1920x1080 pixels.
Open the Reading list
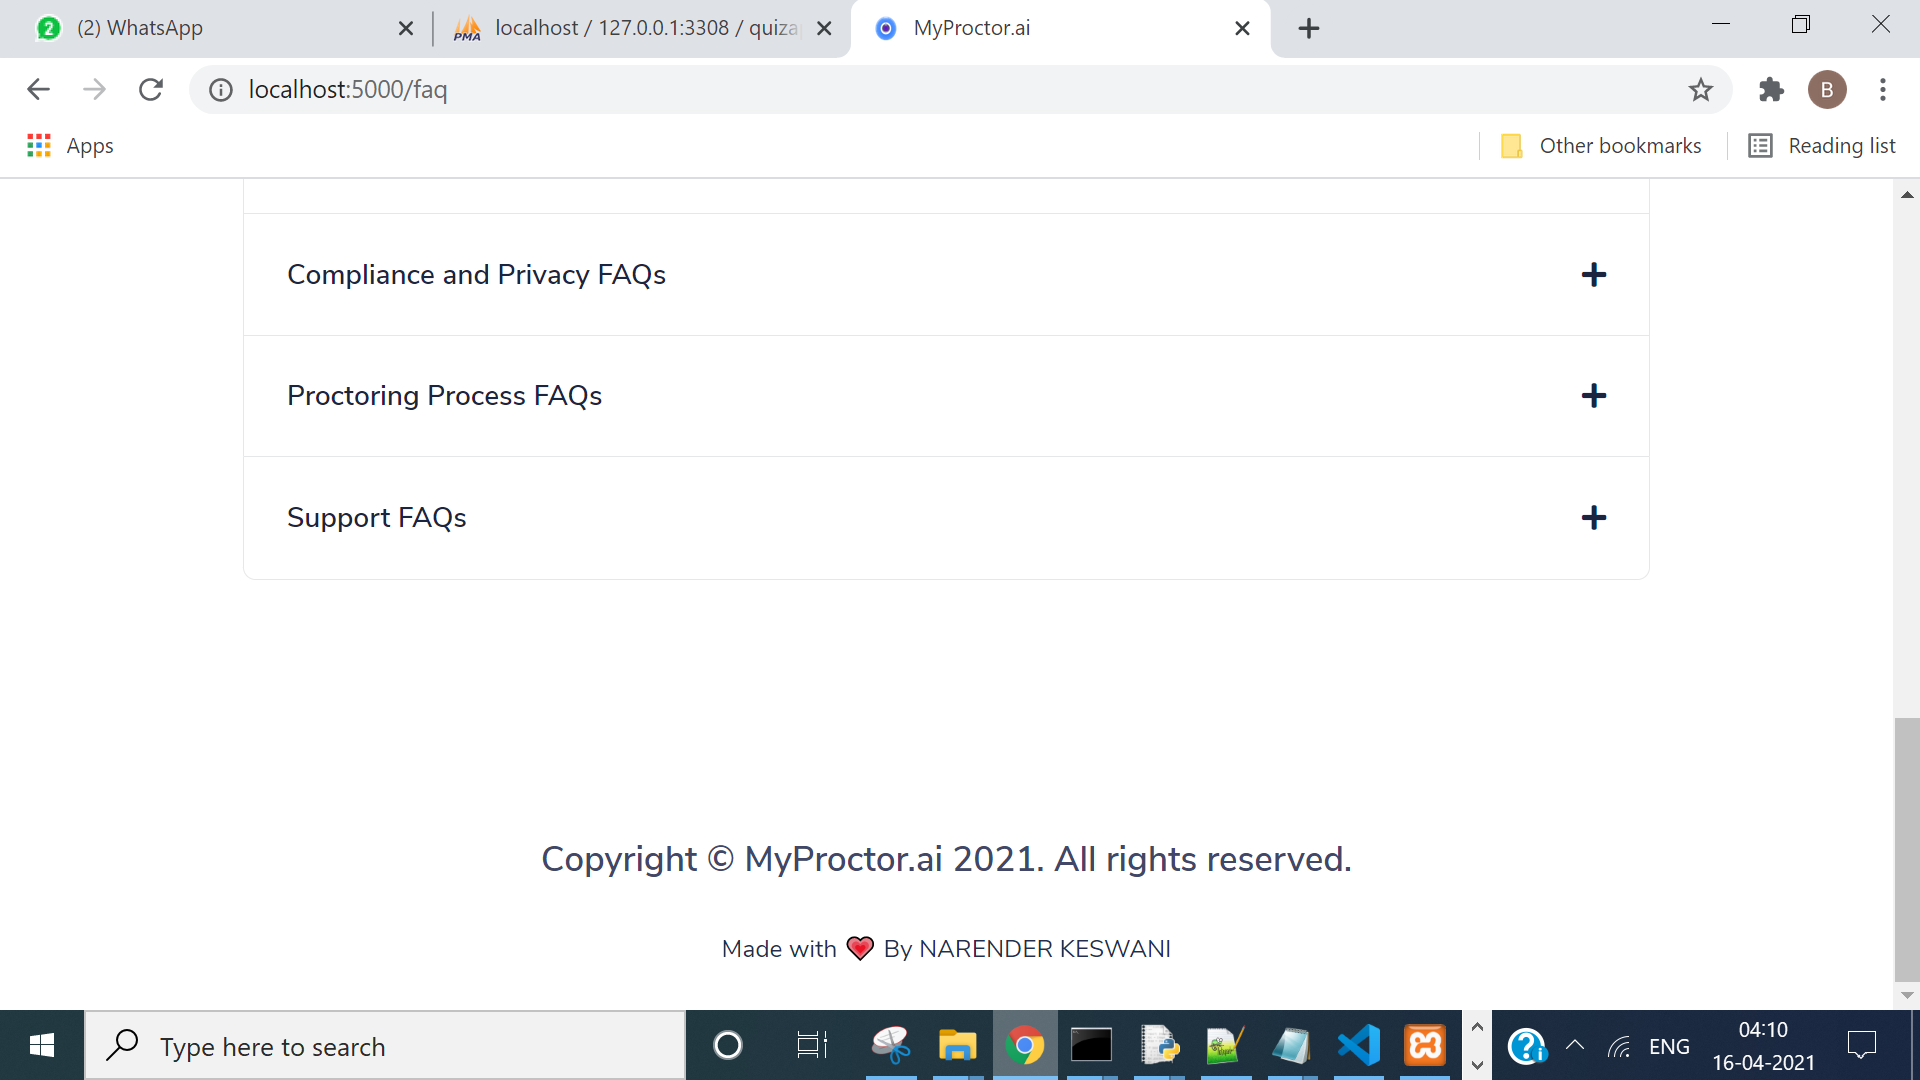click(x=1822, y=146)
